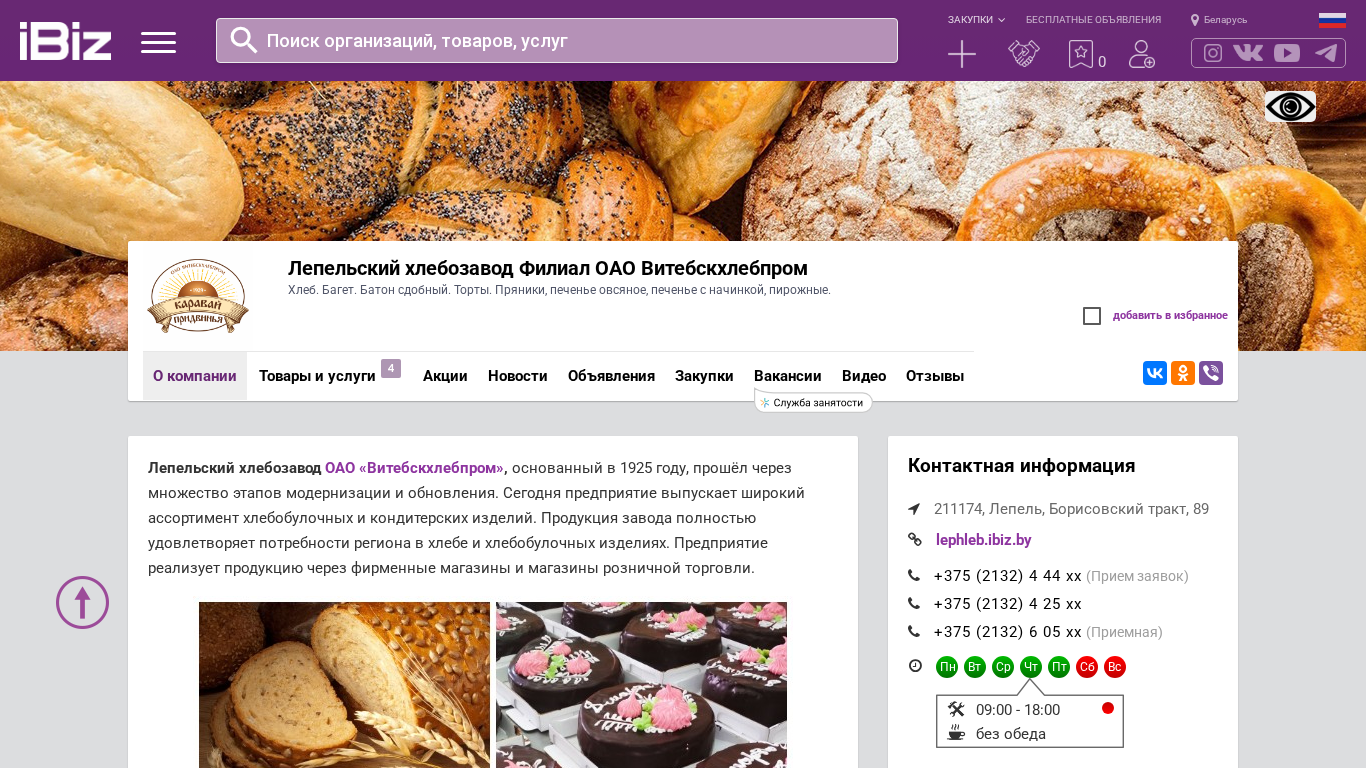Click the без обеда lunch text

pyautogui.click(x=1011, y=734)
